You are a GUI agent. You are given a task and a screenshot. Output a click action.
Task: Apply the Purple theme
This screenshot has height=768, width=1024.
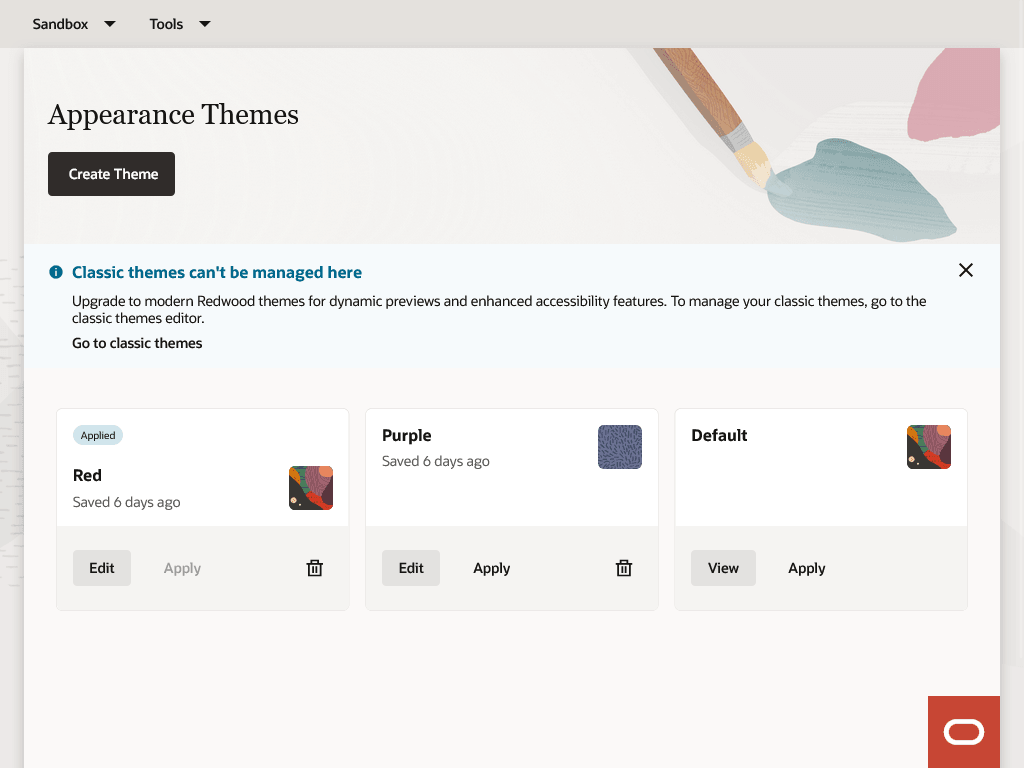pos(491,567)
